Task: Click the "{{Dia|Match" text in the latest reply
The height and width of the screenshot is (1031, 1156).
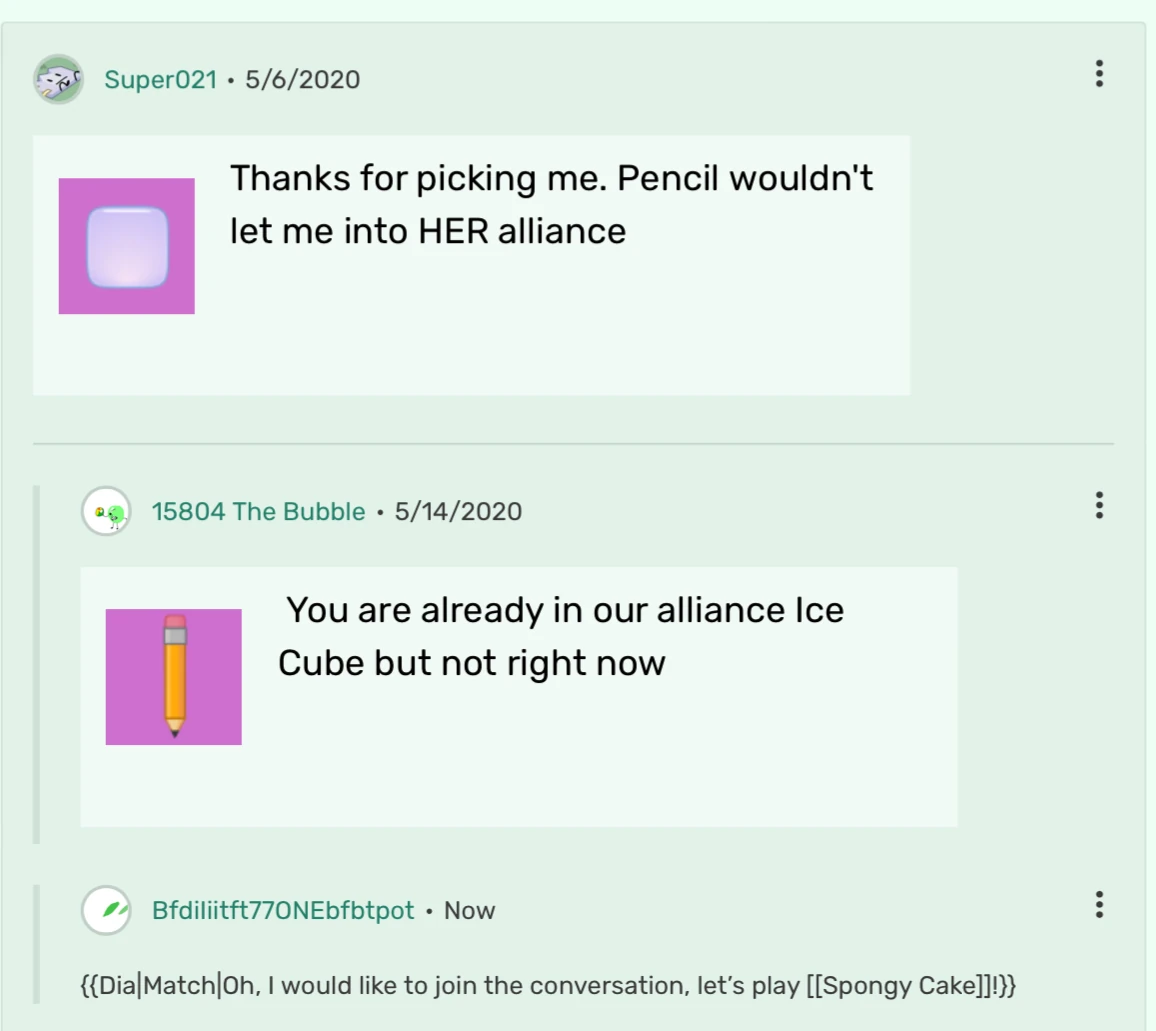Action: coord(148,985)
